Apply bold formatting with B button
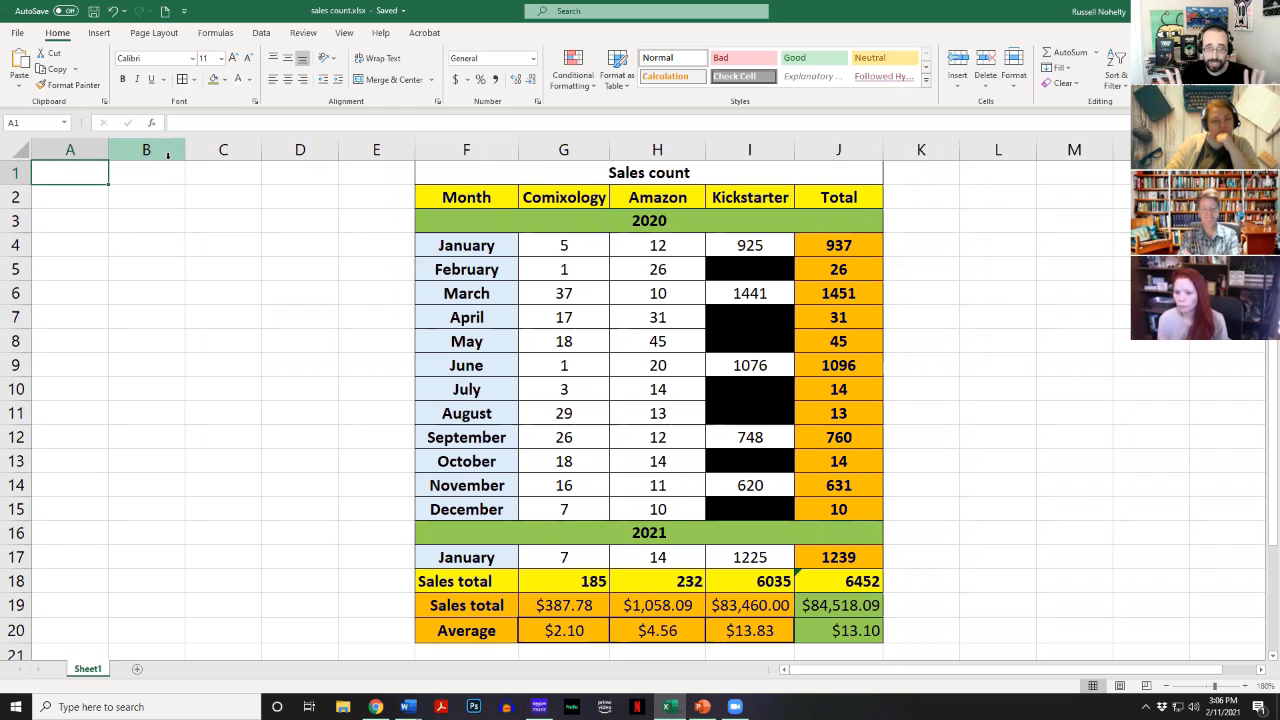Image resolution: width=1280 pixels, height=720 pixels. point(123,79)
